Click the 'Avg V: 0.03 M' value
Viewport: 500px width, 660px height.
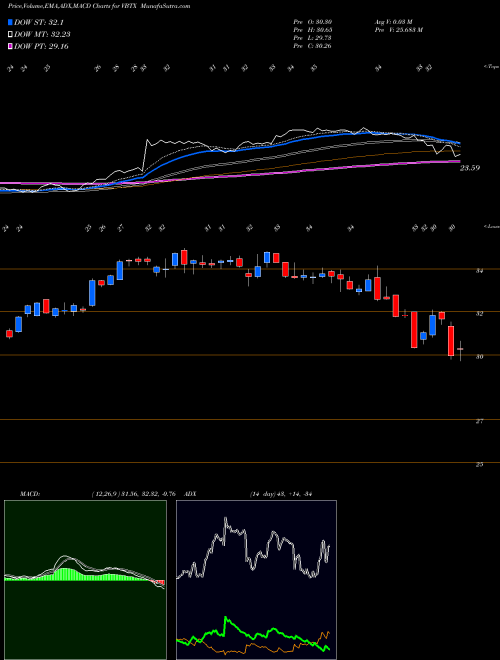click(395, 22)
